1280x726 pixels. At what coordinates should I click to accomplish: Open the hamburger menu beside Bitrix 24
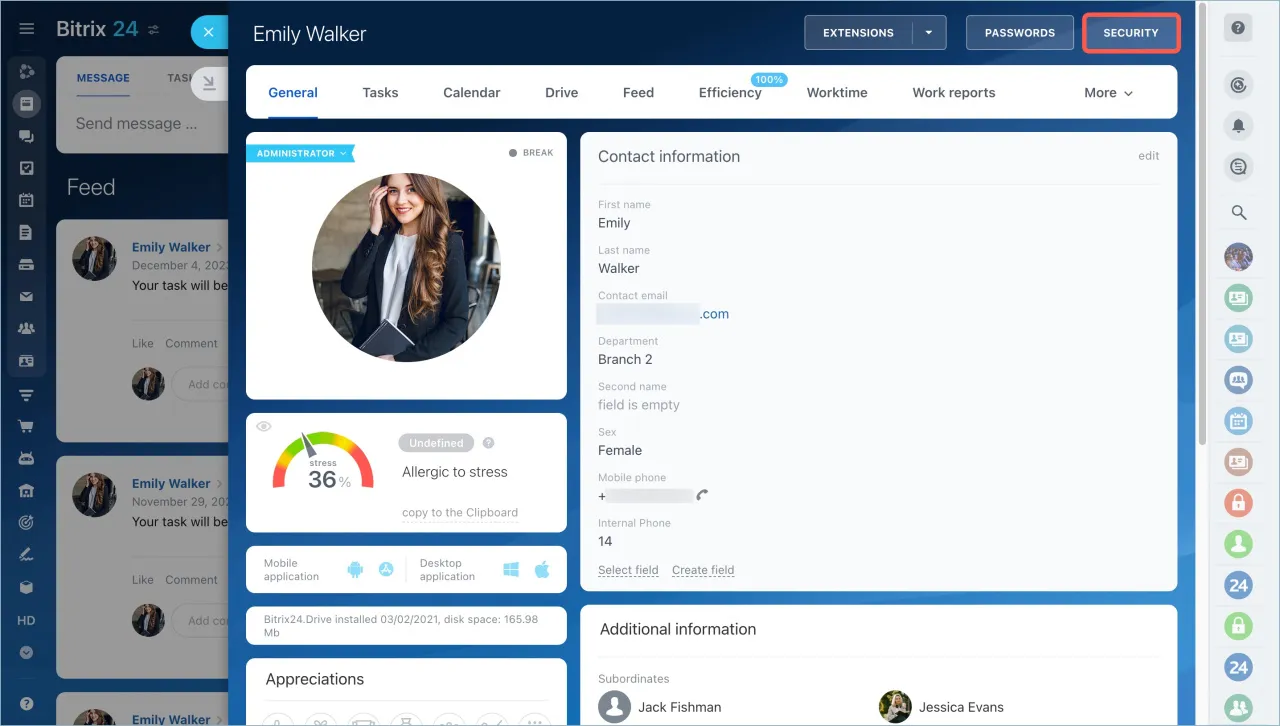click(x=27, y=29)
